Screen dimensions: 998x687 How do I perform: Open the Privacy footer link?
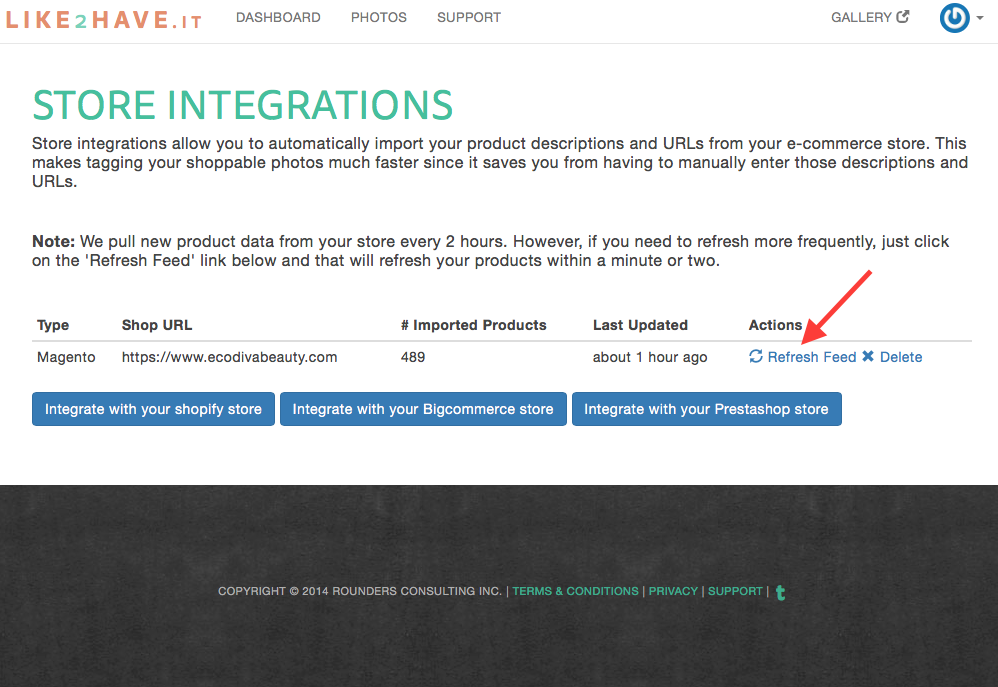(673, 591)
